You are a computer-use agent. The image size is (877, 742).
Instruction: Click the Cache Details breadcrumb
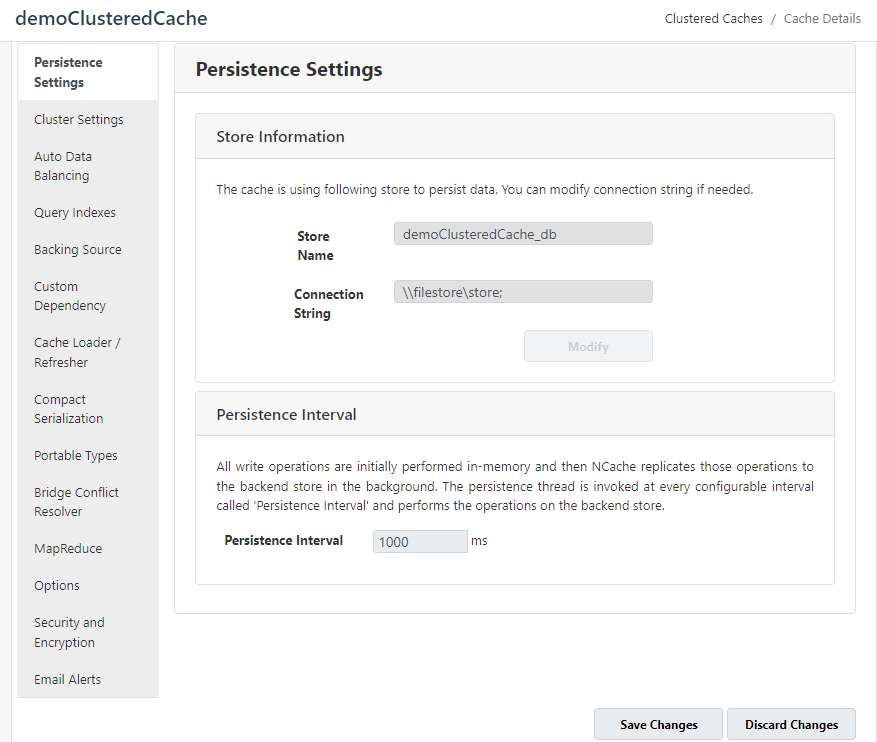(822, 18)
